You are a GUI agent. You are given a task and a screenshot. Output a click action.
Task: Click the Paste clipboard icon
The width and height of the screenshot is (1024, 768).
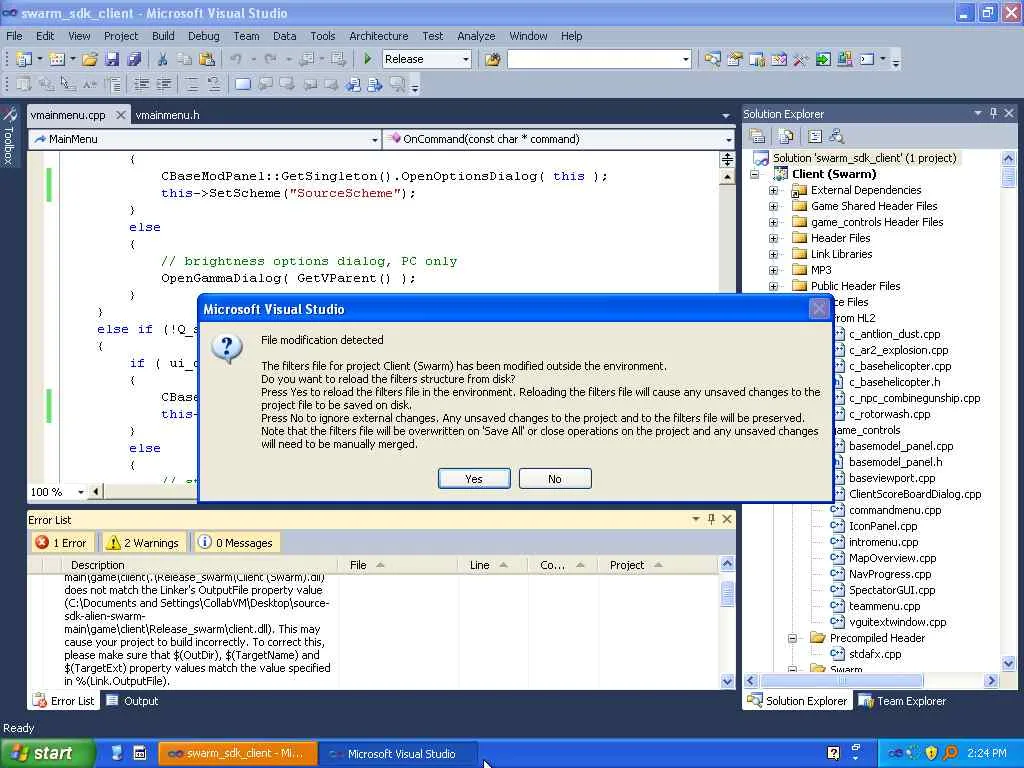[206, 59]
